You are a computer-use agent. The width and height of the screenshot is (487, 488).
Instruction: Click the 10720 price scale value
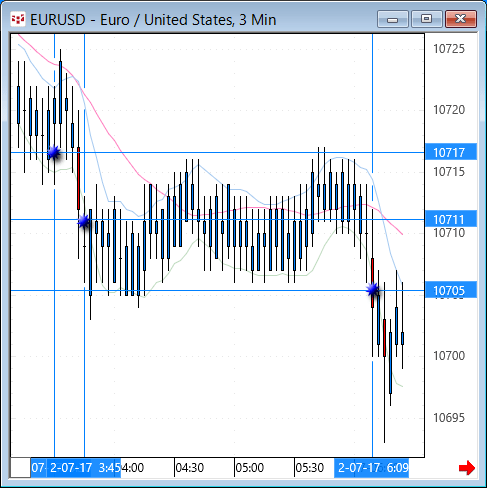pos(449,110)
